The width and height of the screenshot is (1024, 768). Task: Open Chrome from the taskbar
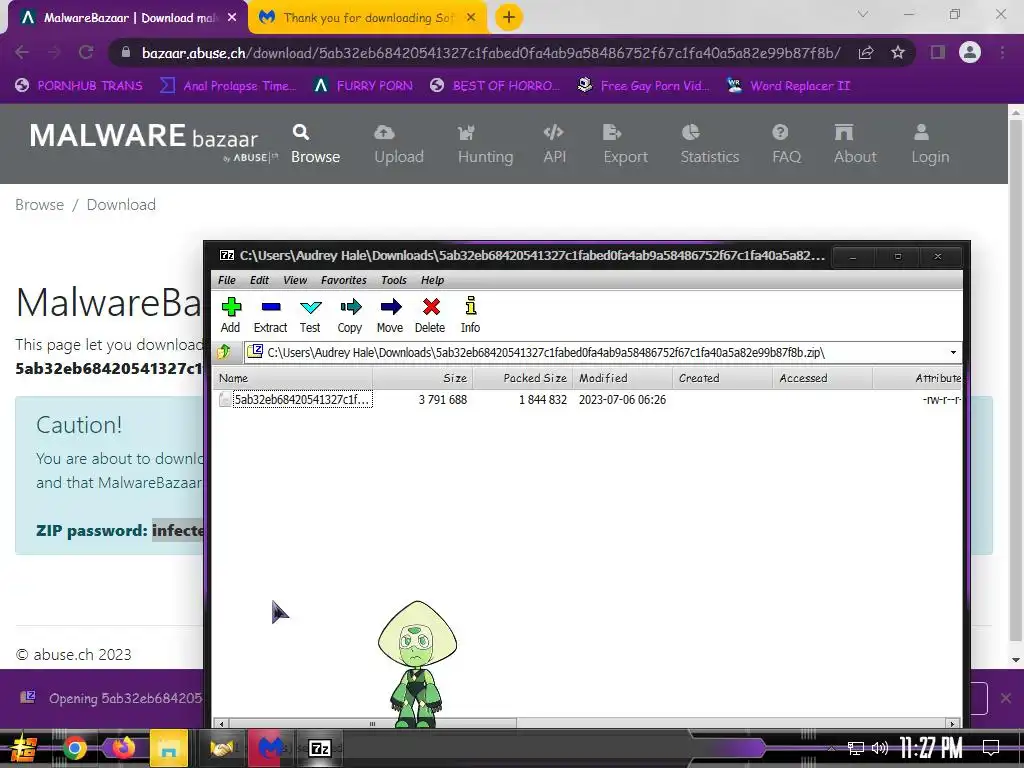[75, 748]
